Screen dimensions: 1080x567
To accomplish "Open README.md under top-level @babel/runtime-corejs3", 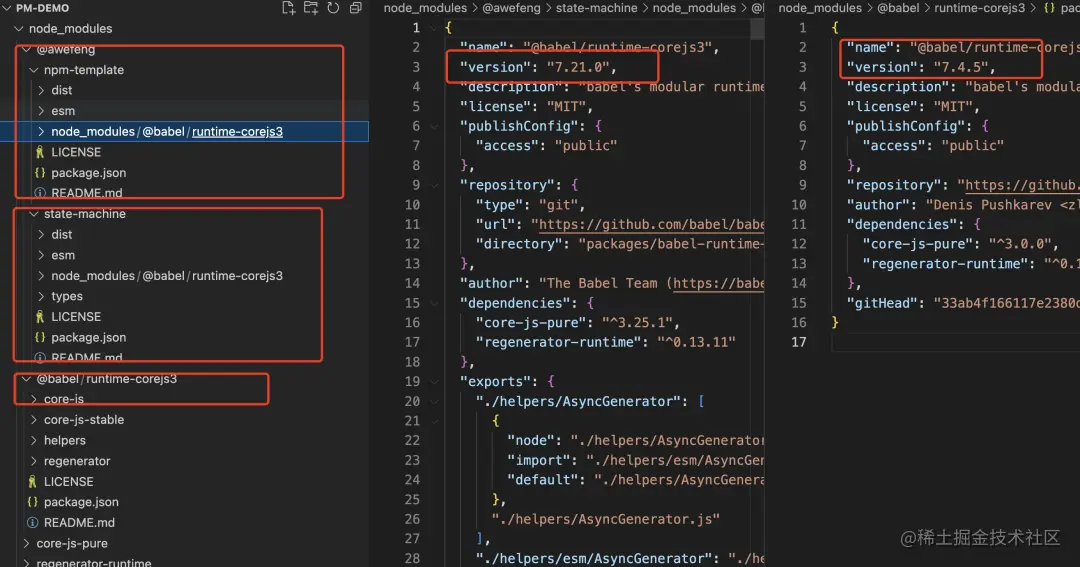I will pyautogui.click(x=79, y=523).
